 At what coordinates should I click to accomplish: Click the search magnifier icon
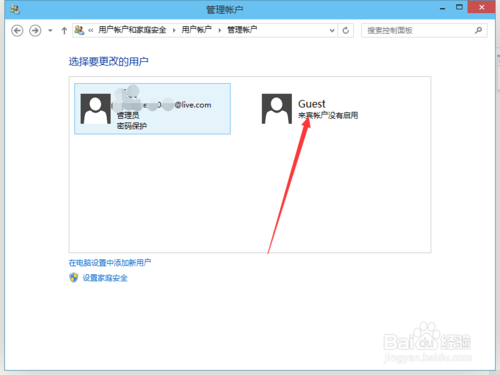pyautogui.click(x=478, y=30)
